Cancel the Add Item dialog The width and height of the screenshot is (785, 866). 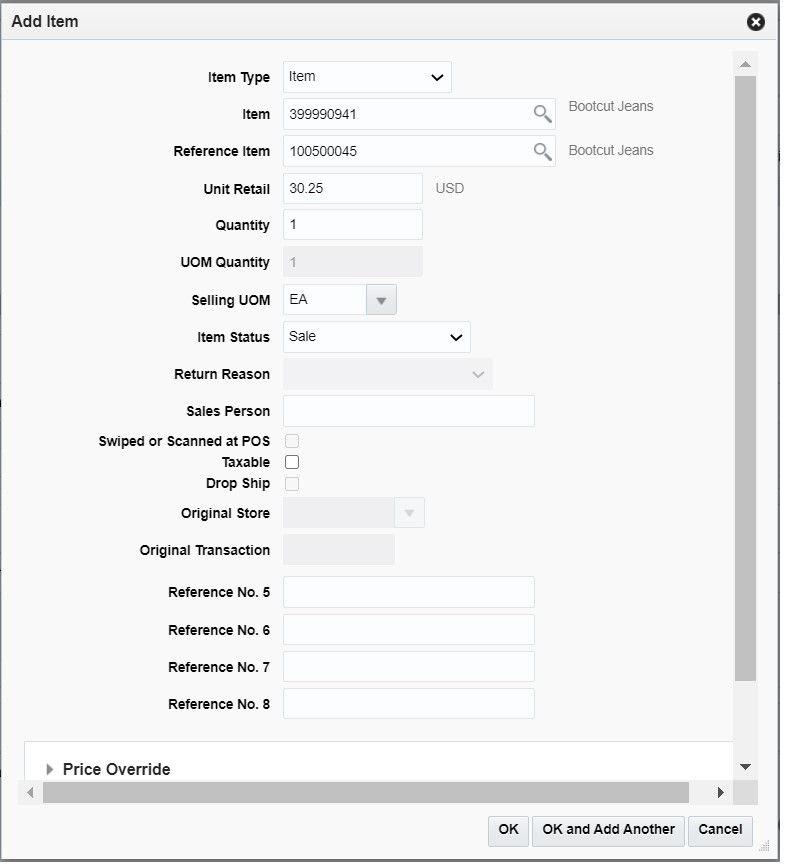(x=720, y=831)
